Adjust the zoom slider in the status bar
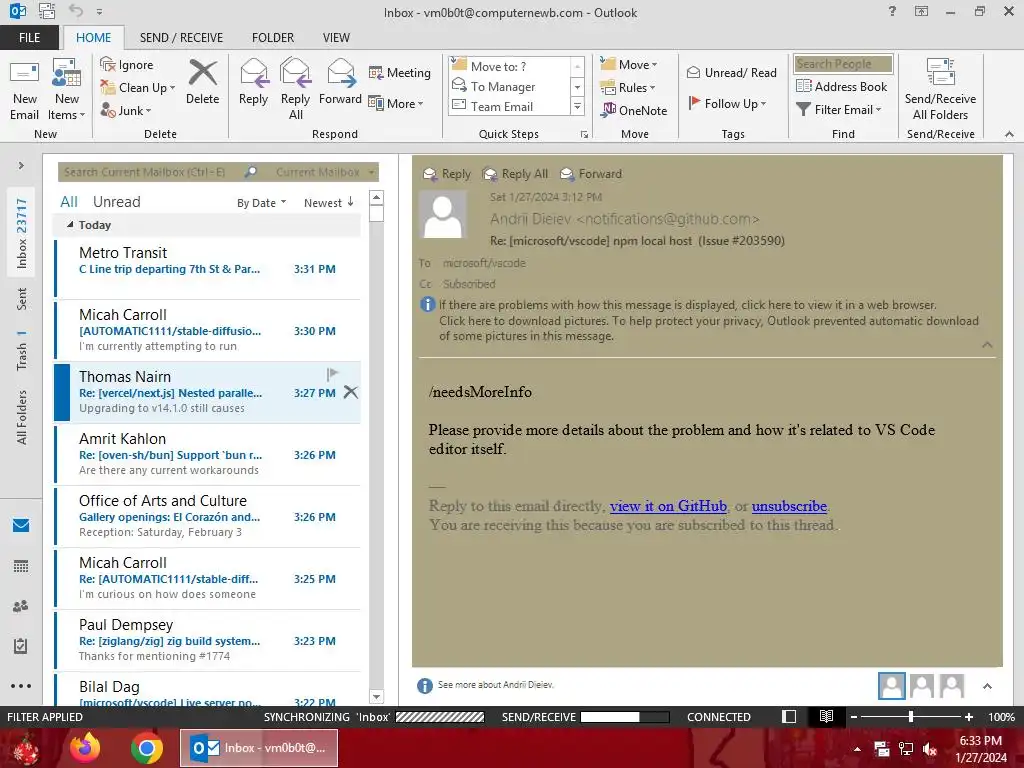This screenshot has width=1024, height=768. click(910, 717)
